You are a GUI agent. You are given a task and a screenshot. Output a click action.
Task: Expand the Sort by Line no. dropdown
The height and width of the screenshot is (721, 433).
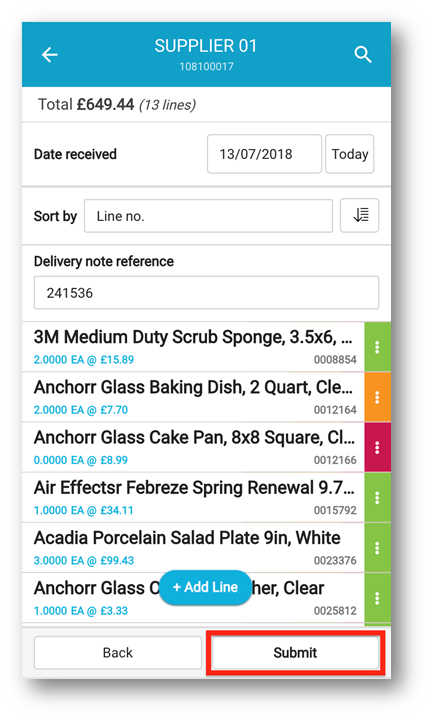coord(208,216)
